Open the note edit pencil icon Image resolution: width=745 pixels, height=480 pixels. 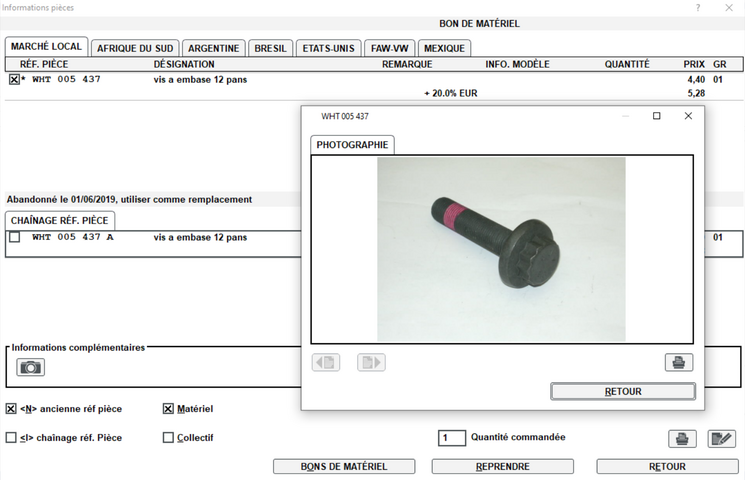click(x=721, y=438)
